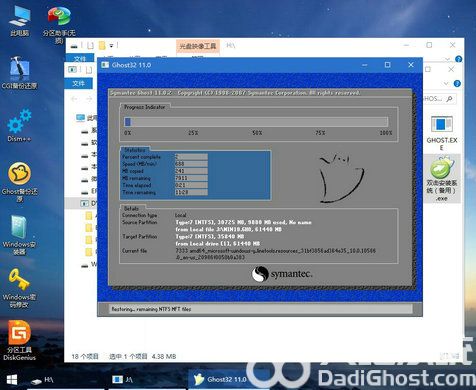The height and width of the screenshot is (390, 476).
Task: Click the 'Speed (MB/min)' statistics label
Action: (139, 164)
